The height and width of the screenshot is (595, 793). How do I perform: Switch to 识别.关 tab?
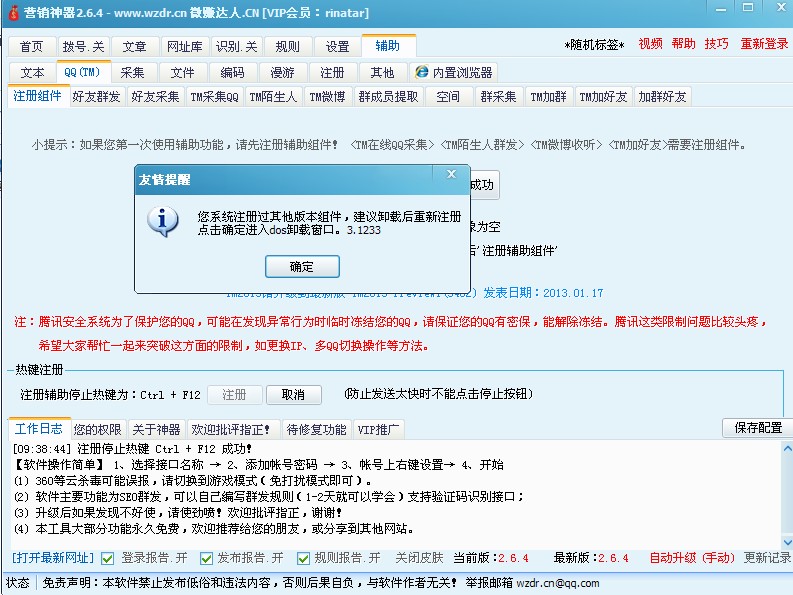point(236,47)
